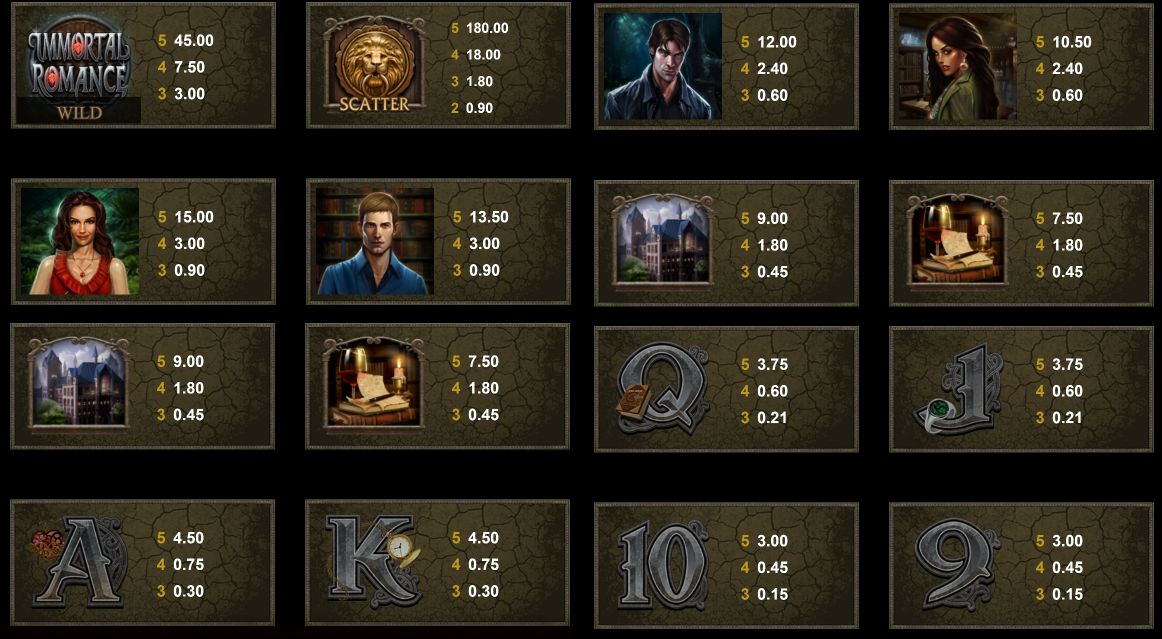Image resolution: width=1162 pixels, height=639 pixels.
Task: Select the stone 9 symbol
Action: 957,564
